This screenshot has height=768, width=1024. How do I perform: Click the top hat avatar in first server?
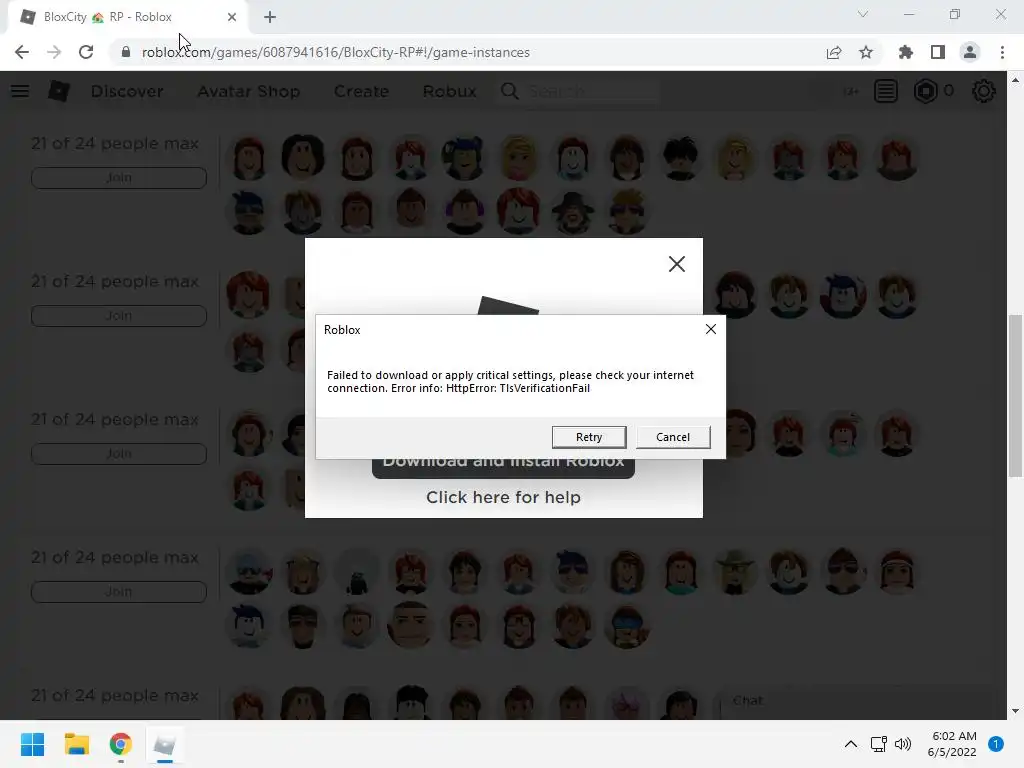coord(573,212)
